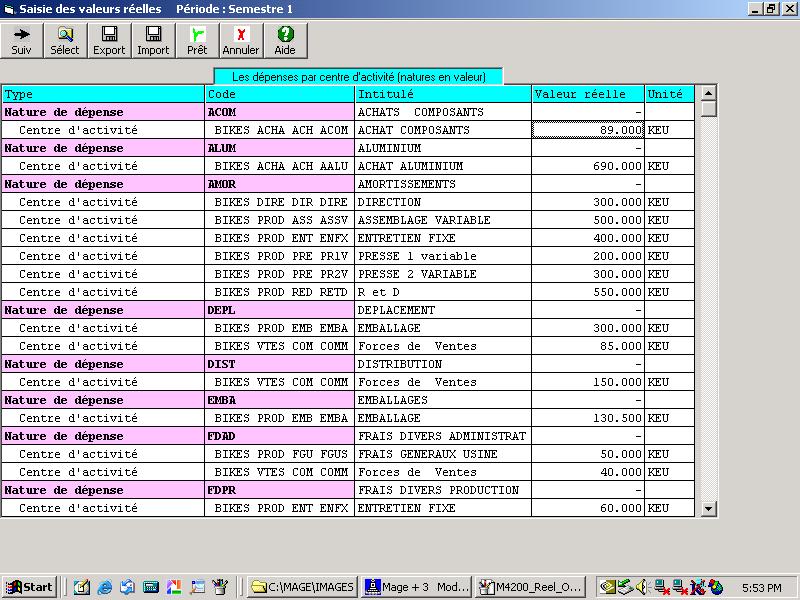Switch to Mage + 3 Mod... taskbar window
This screenshot has width=800, height=600.
click(x=416, y=587)
